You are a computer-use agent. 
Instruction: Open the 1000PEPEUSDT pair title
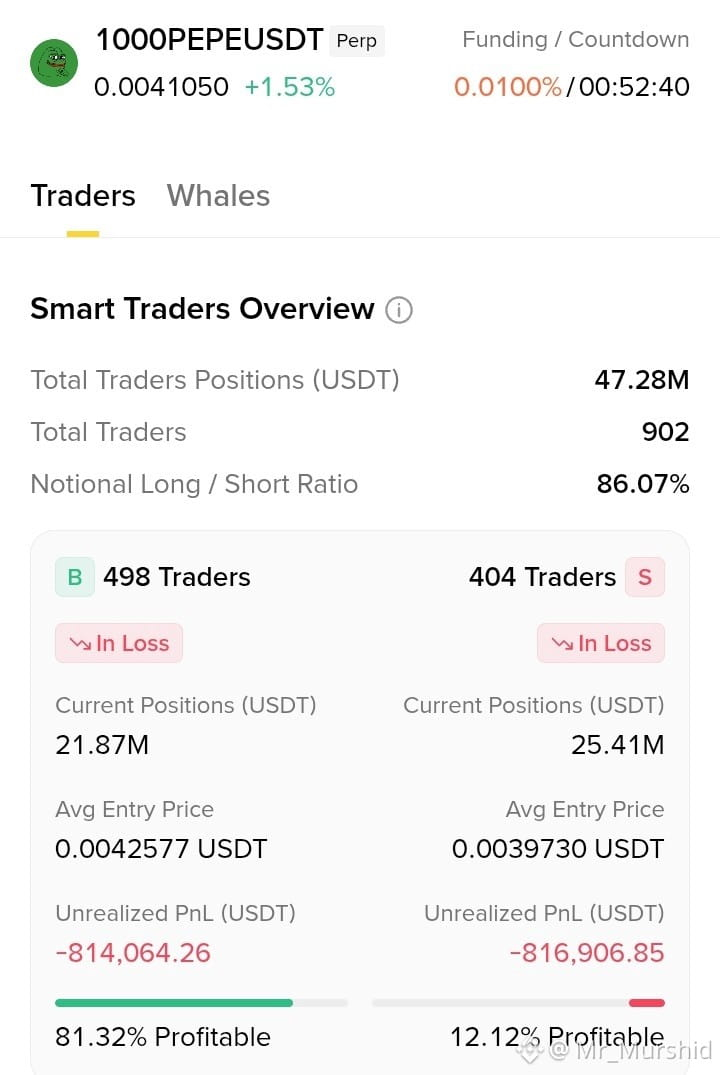(x=209, y=40)
